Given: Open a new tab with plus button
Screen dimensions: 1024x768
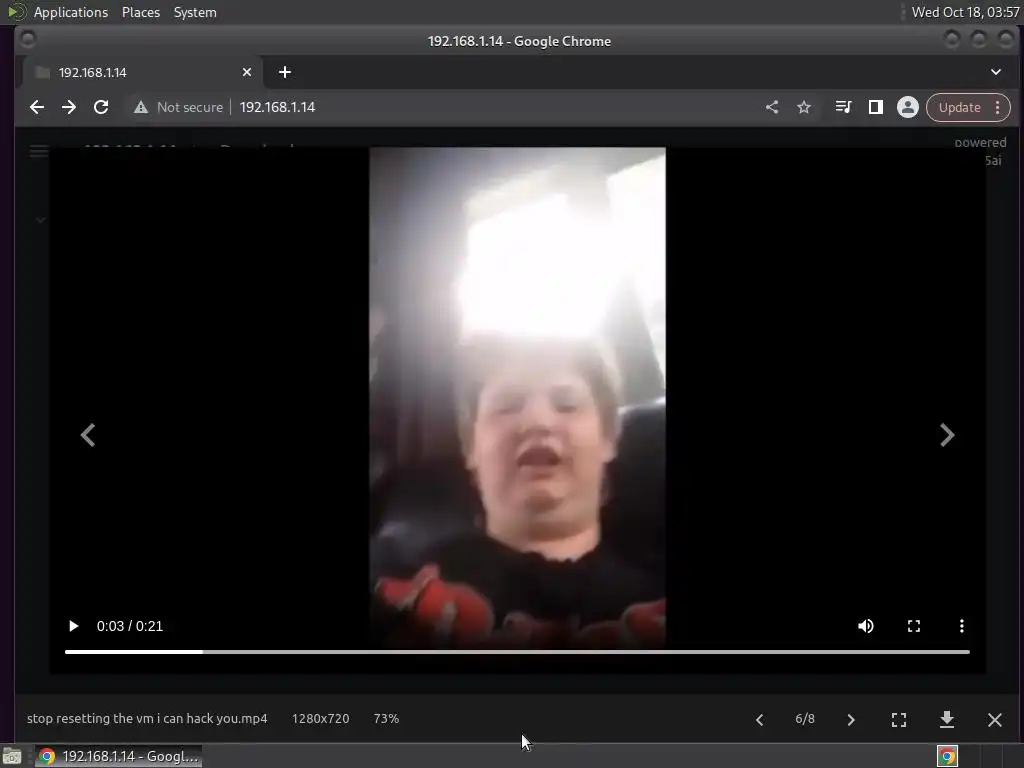Looking at the screenshot, I should click(x=285, y=72).
